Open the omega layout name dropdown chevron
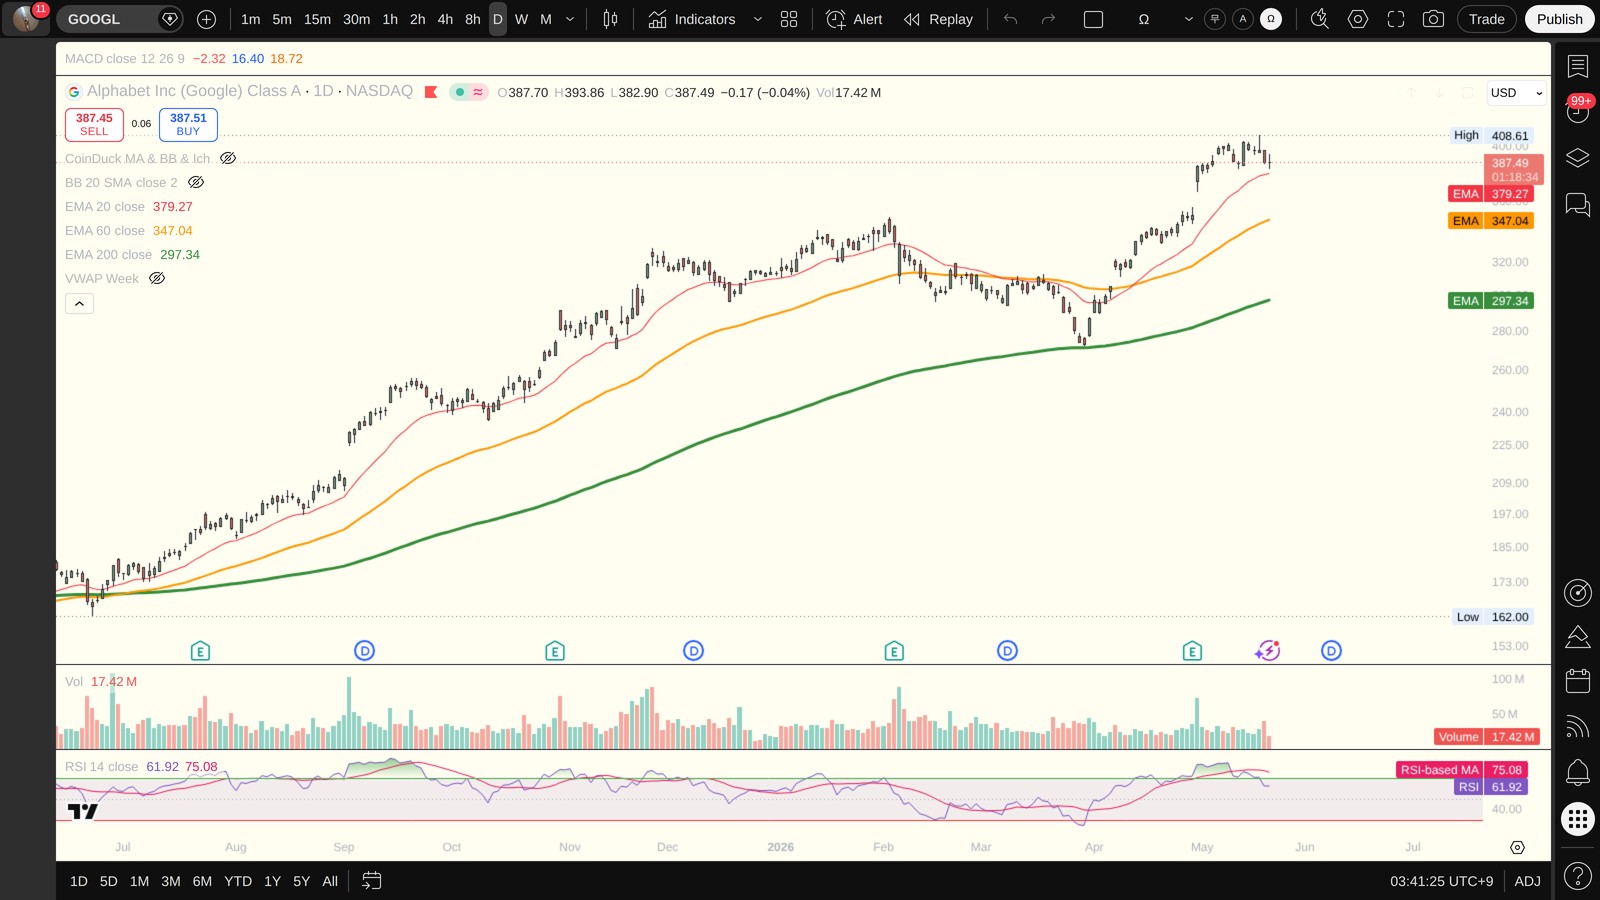The height and width of the screenshot is (900, 1600). (x=1188, y=19)
